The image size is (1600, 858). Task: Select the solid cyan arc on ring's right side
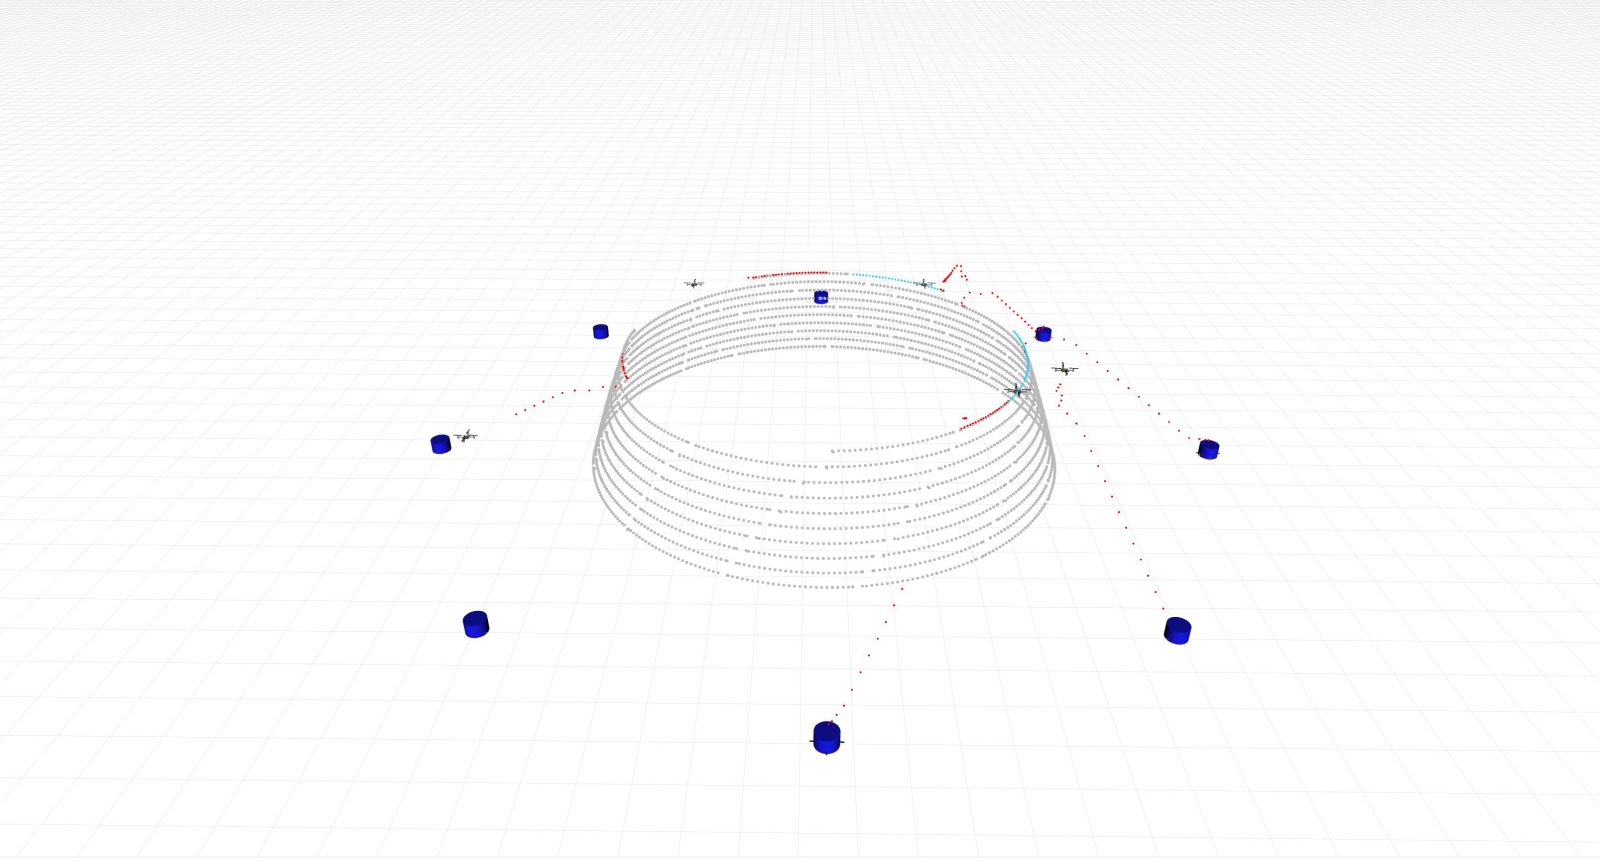pyautogui.click(x=1022, y=349)
